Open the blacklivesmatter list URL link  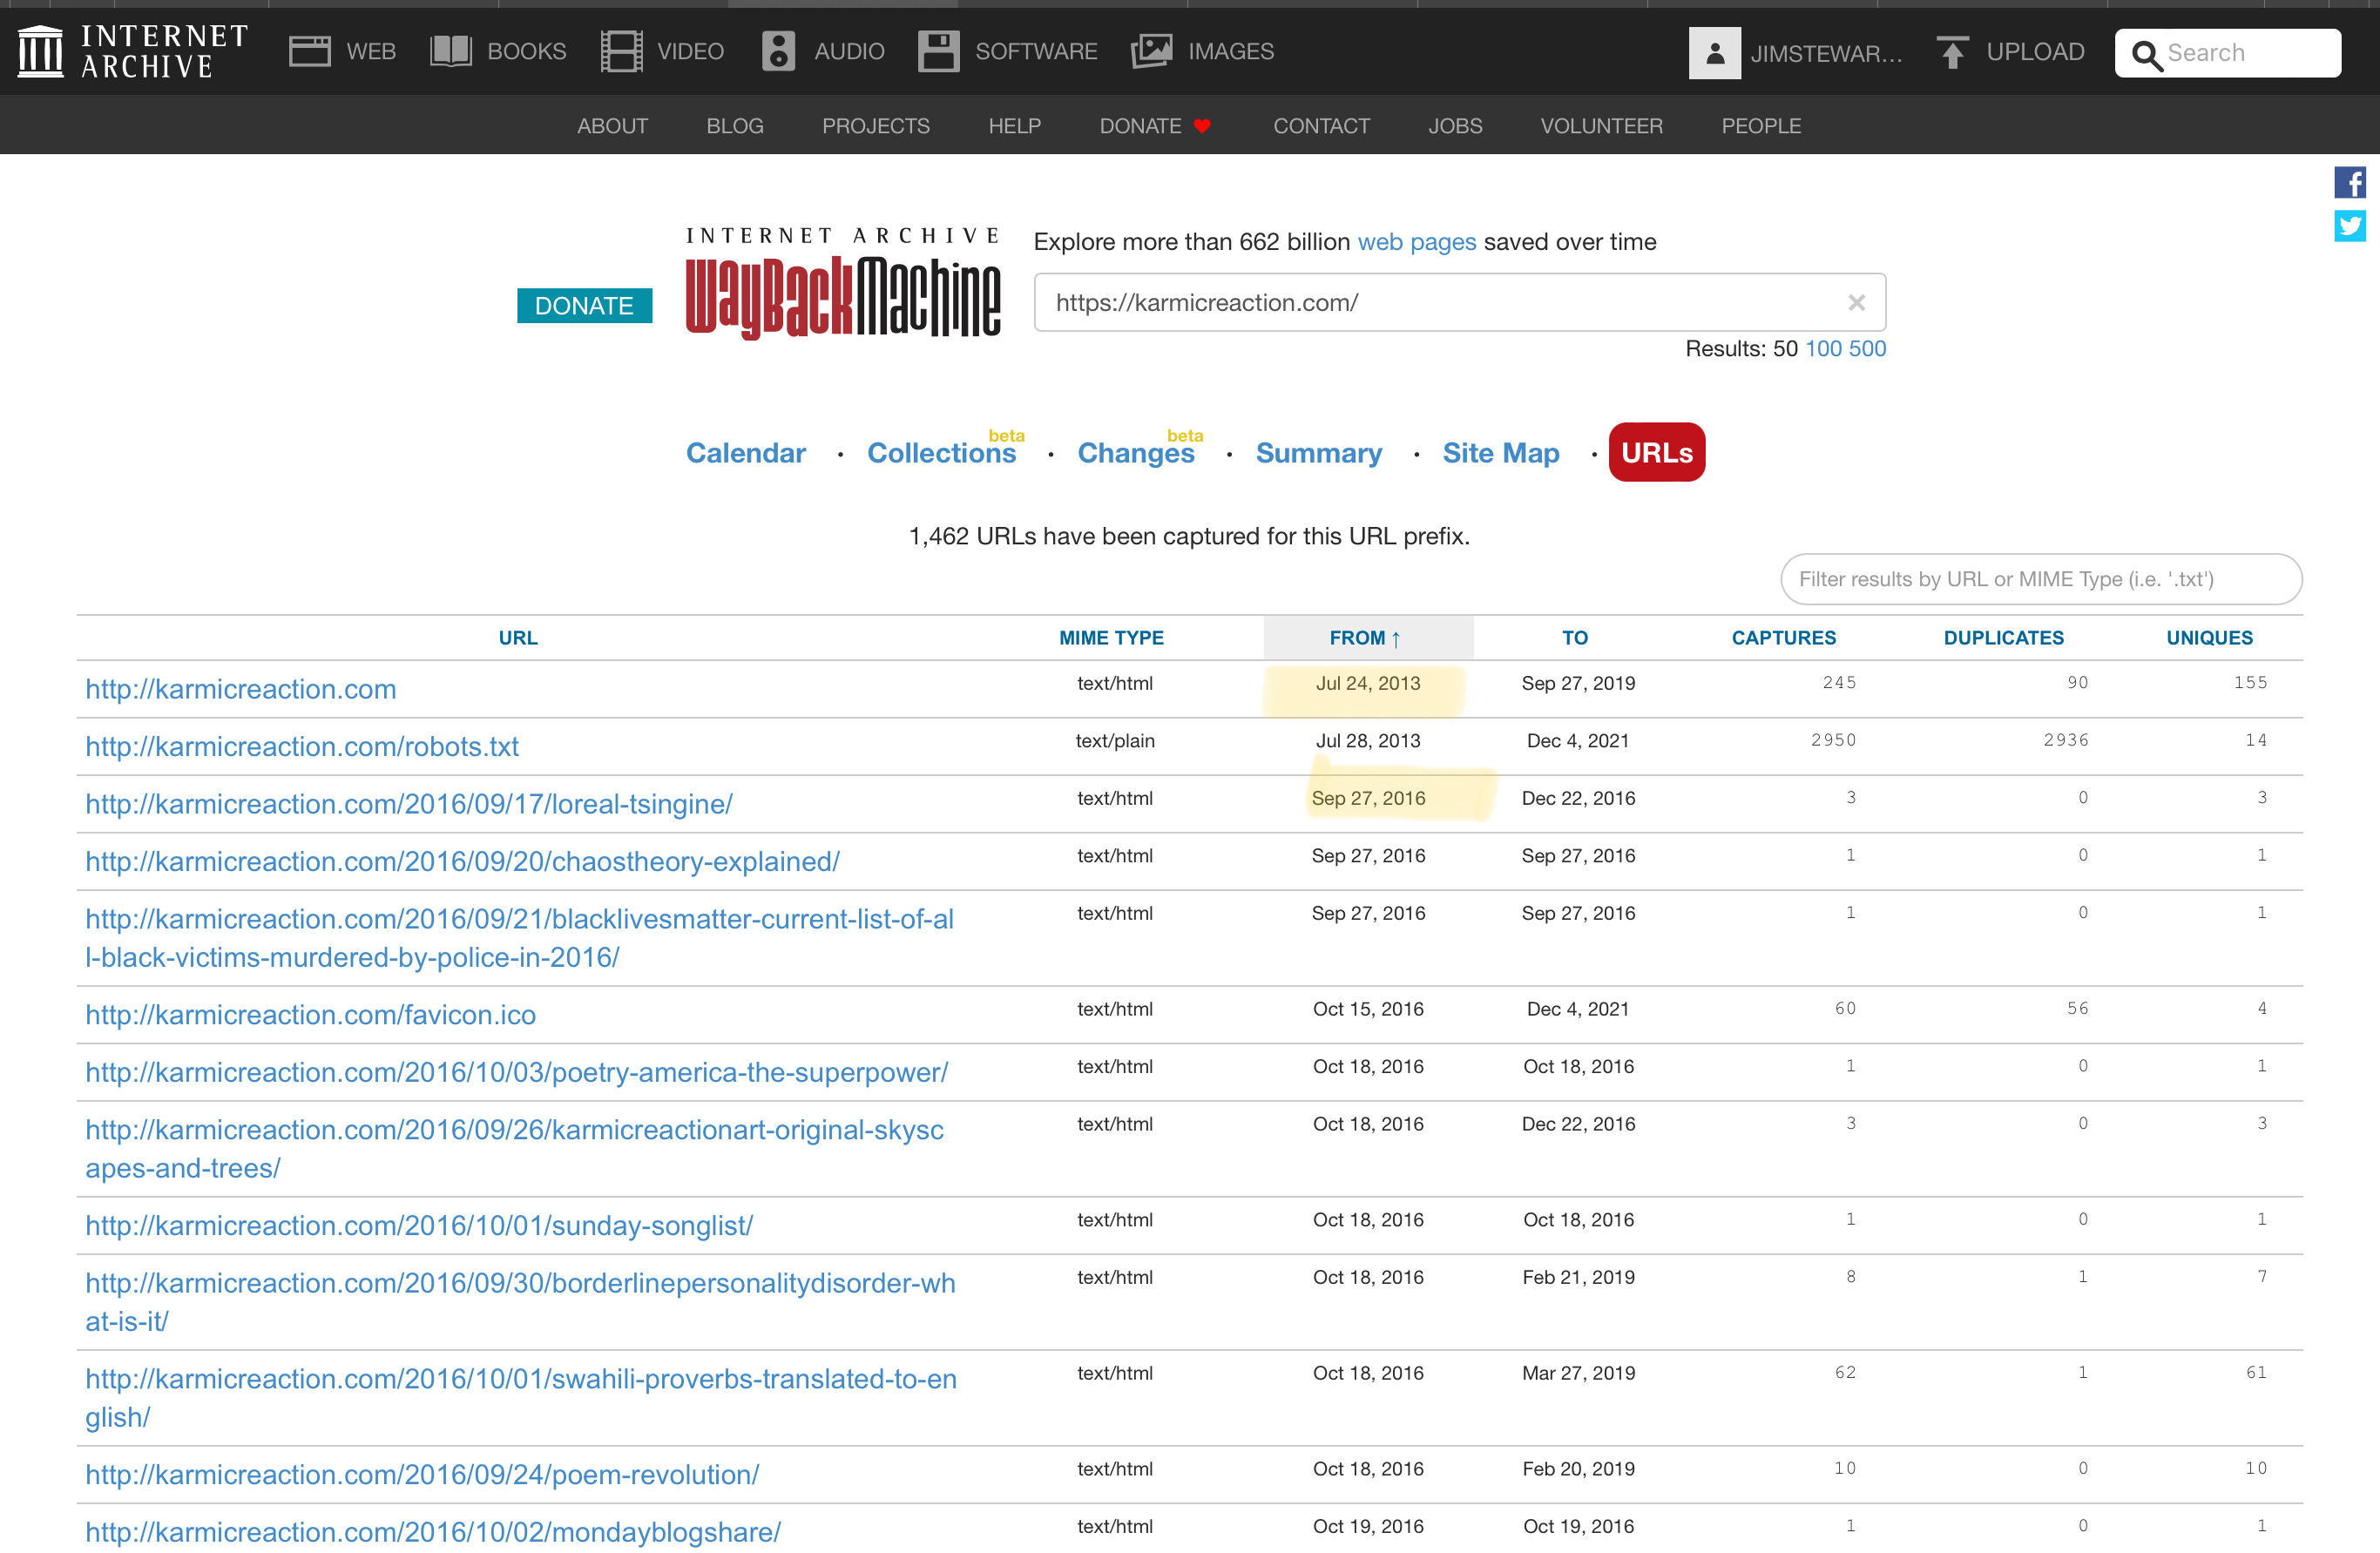[x=520, y=938]
